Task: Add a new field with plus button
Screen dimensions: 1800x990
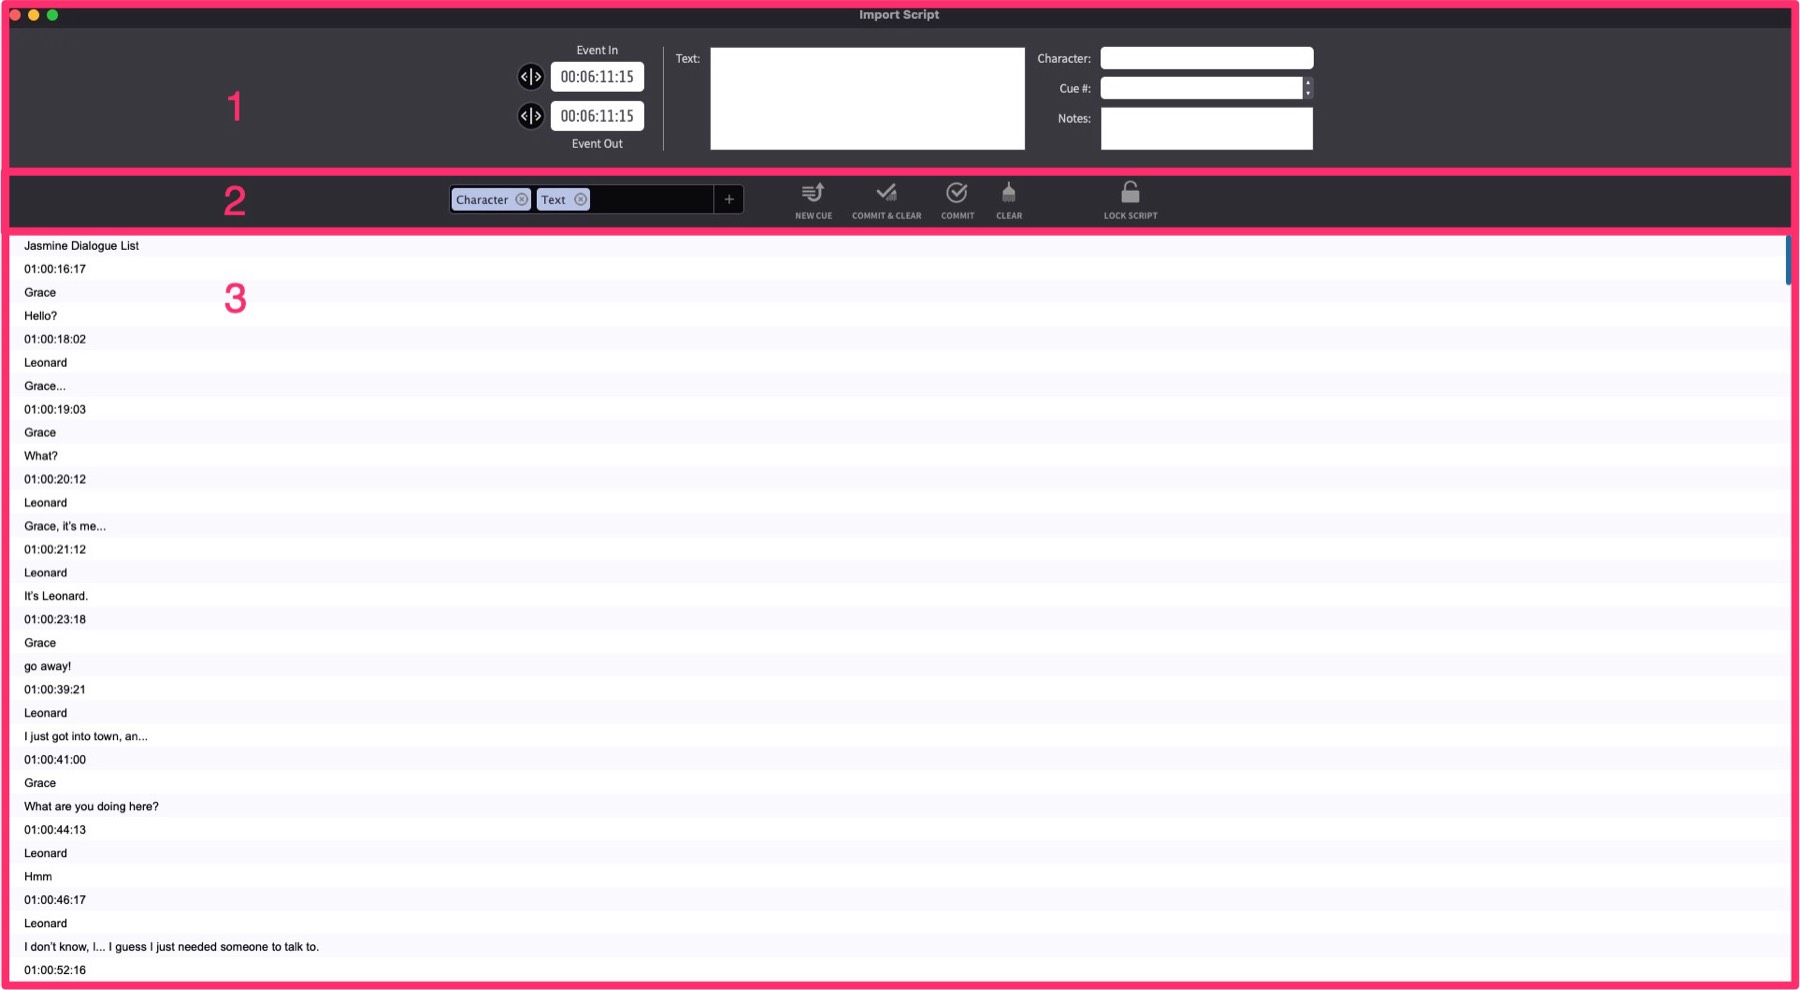Action: (x=729, y=200)
